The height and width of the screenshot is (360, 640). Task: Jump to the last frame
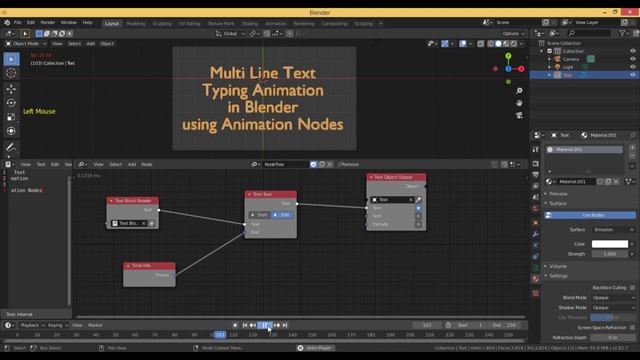(285, 325)
